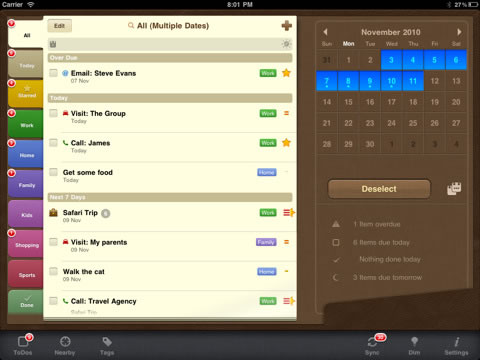
Task: Tap priority icon on Call: Travel Agency
Action: 289,301
